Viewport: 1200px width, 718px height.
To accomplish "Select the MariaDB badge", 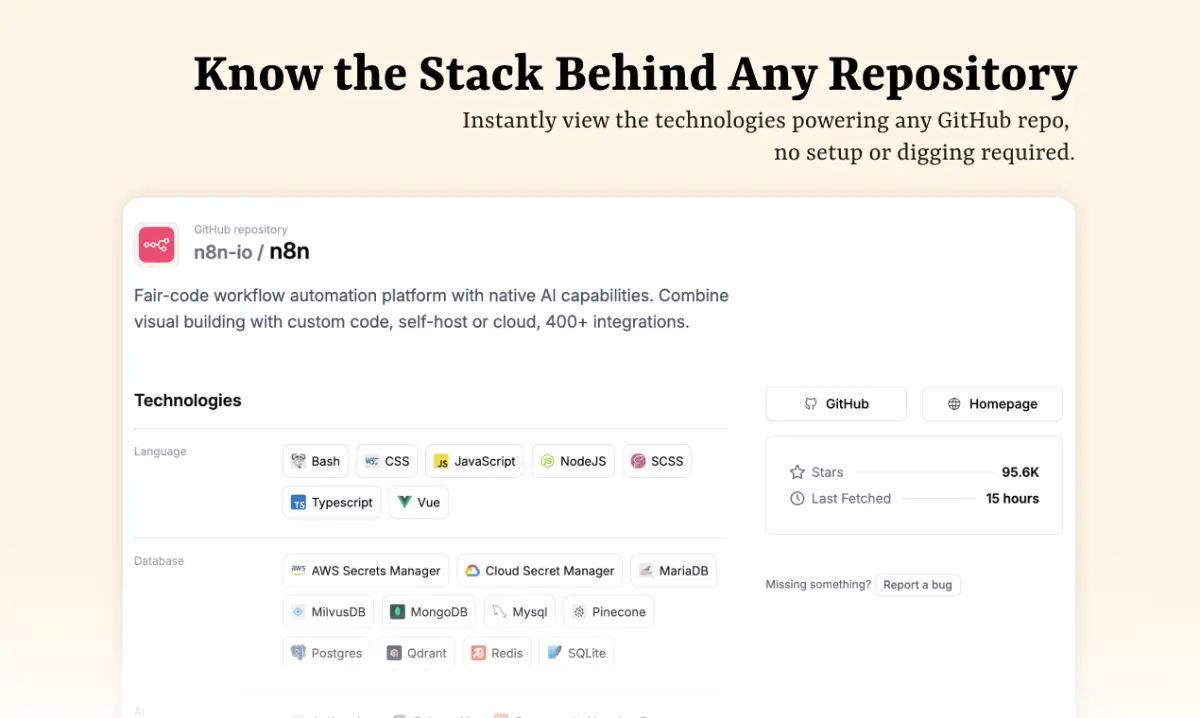I will (x=674, y=570).
